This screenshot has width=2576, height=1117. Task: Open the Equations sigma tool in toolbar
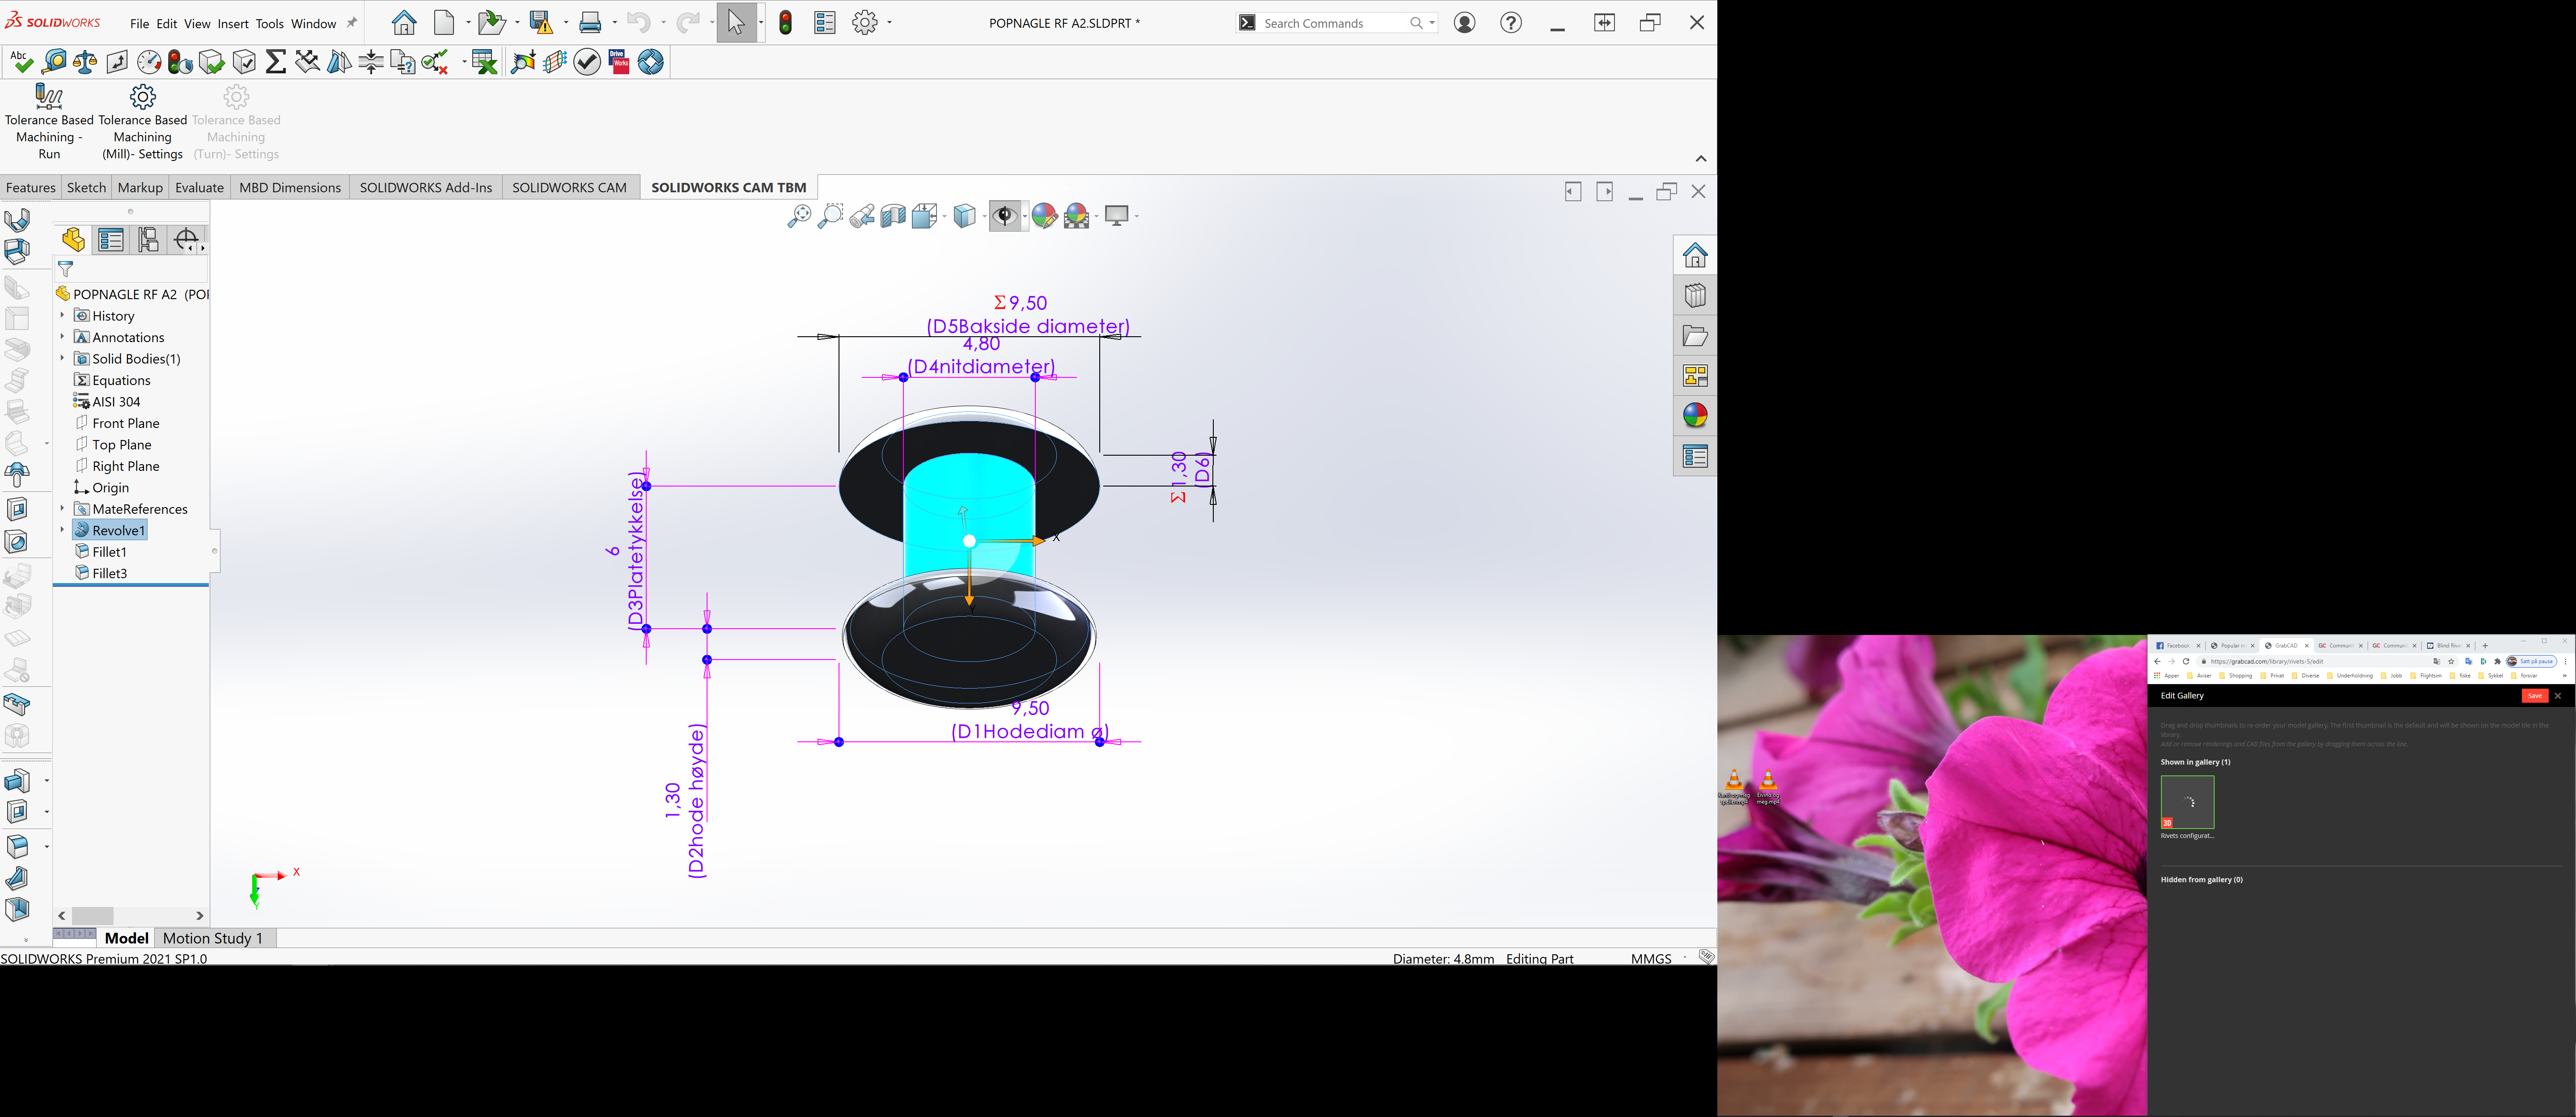pyautogui.click(x=276, y=62)
